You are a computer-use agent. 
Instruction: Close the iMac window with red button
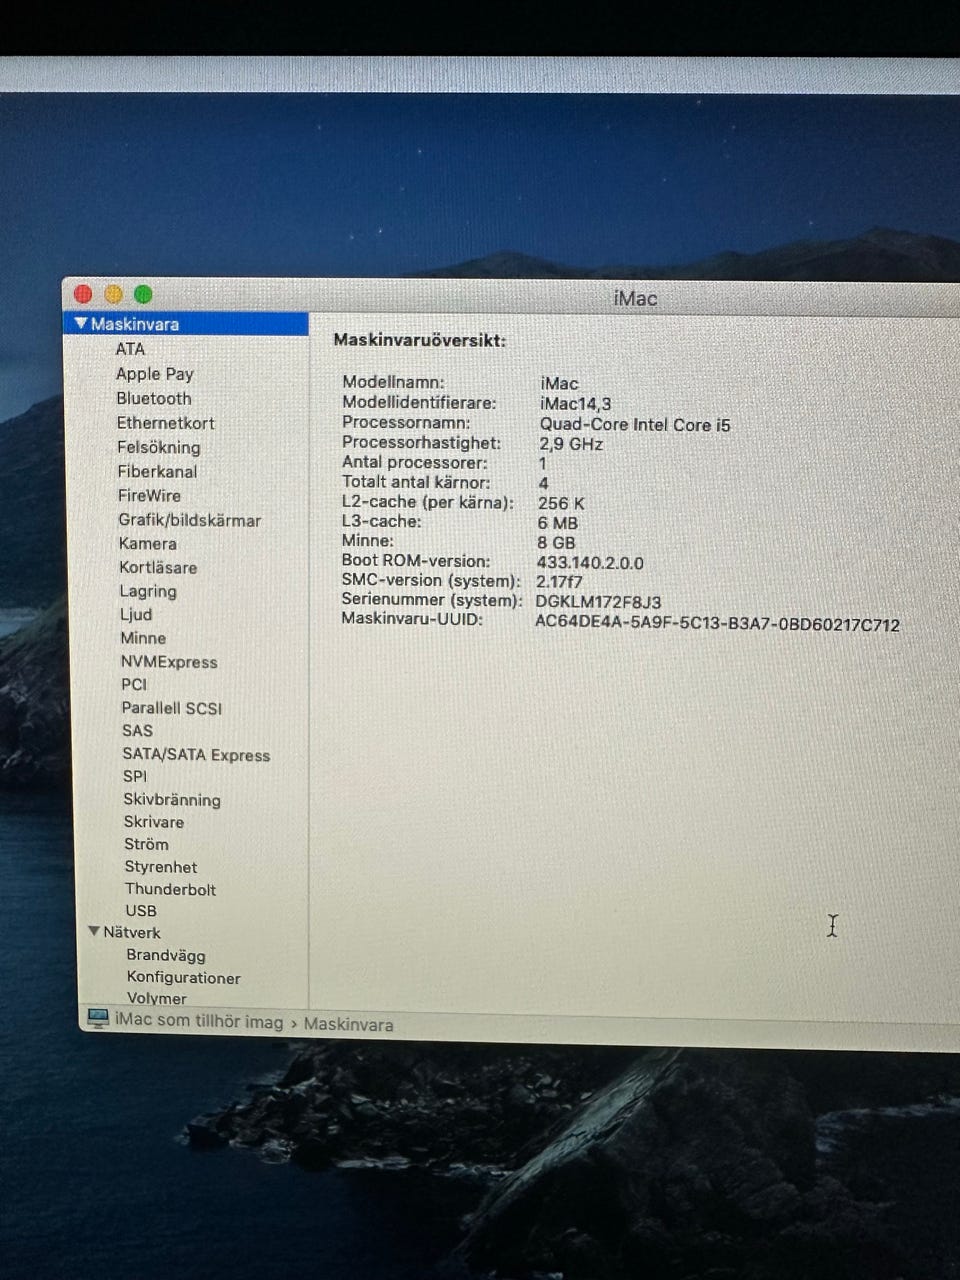(x=83, y=294)
